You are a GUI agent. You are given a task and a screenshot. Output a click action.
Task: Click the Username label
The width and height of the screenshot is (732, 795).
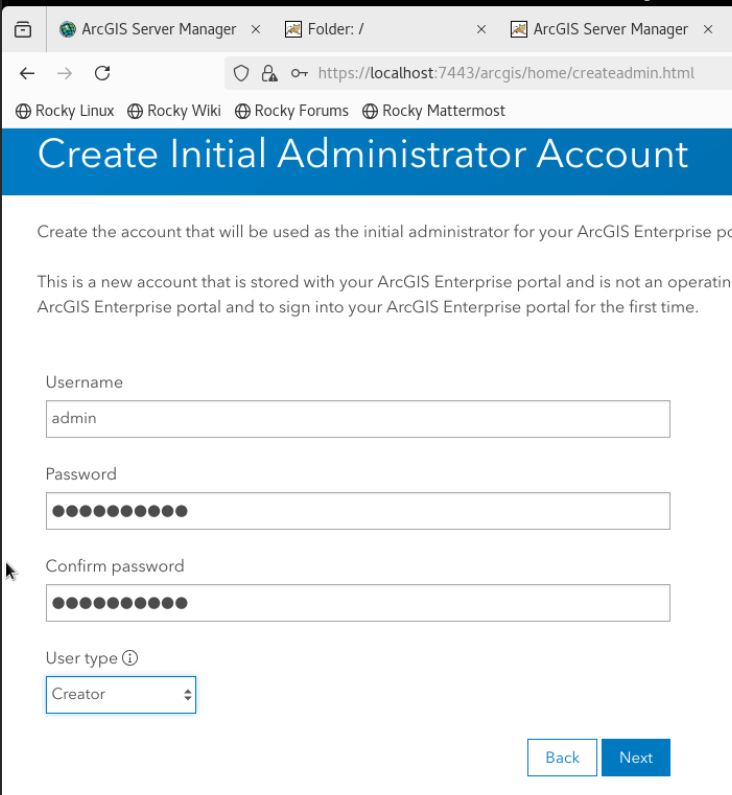84,382
